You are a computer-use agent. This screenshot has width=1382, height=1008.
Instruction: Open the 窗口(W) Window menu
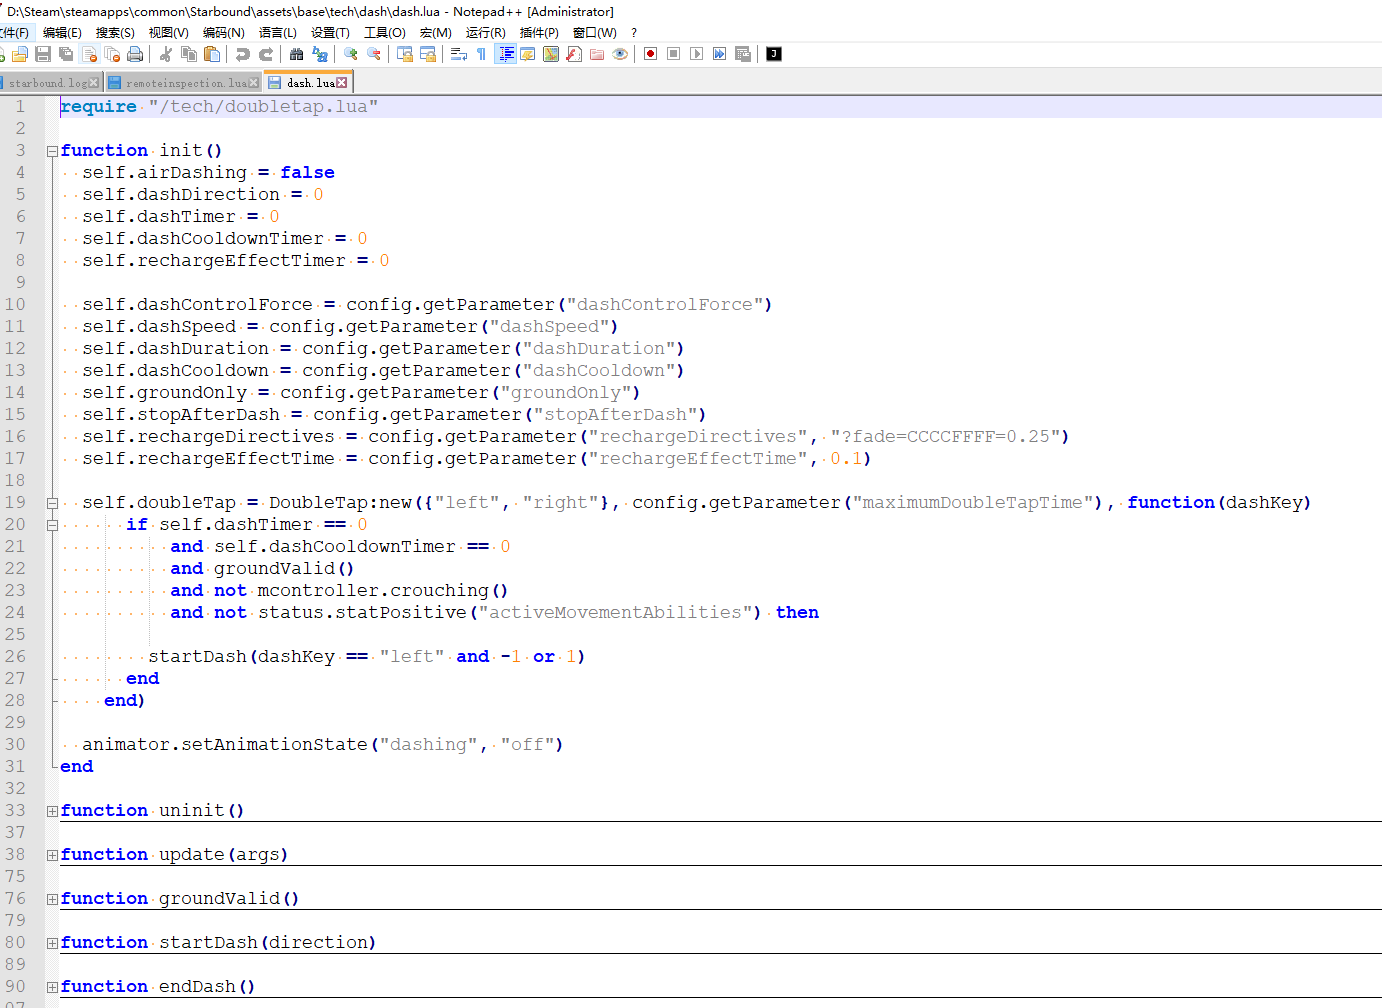(594, 33)
